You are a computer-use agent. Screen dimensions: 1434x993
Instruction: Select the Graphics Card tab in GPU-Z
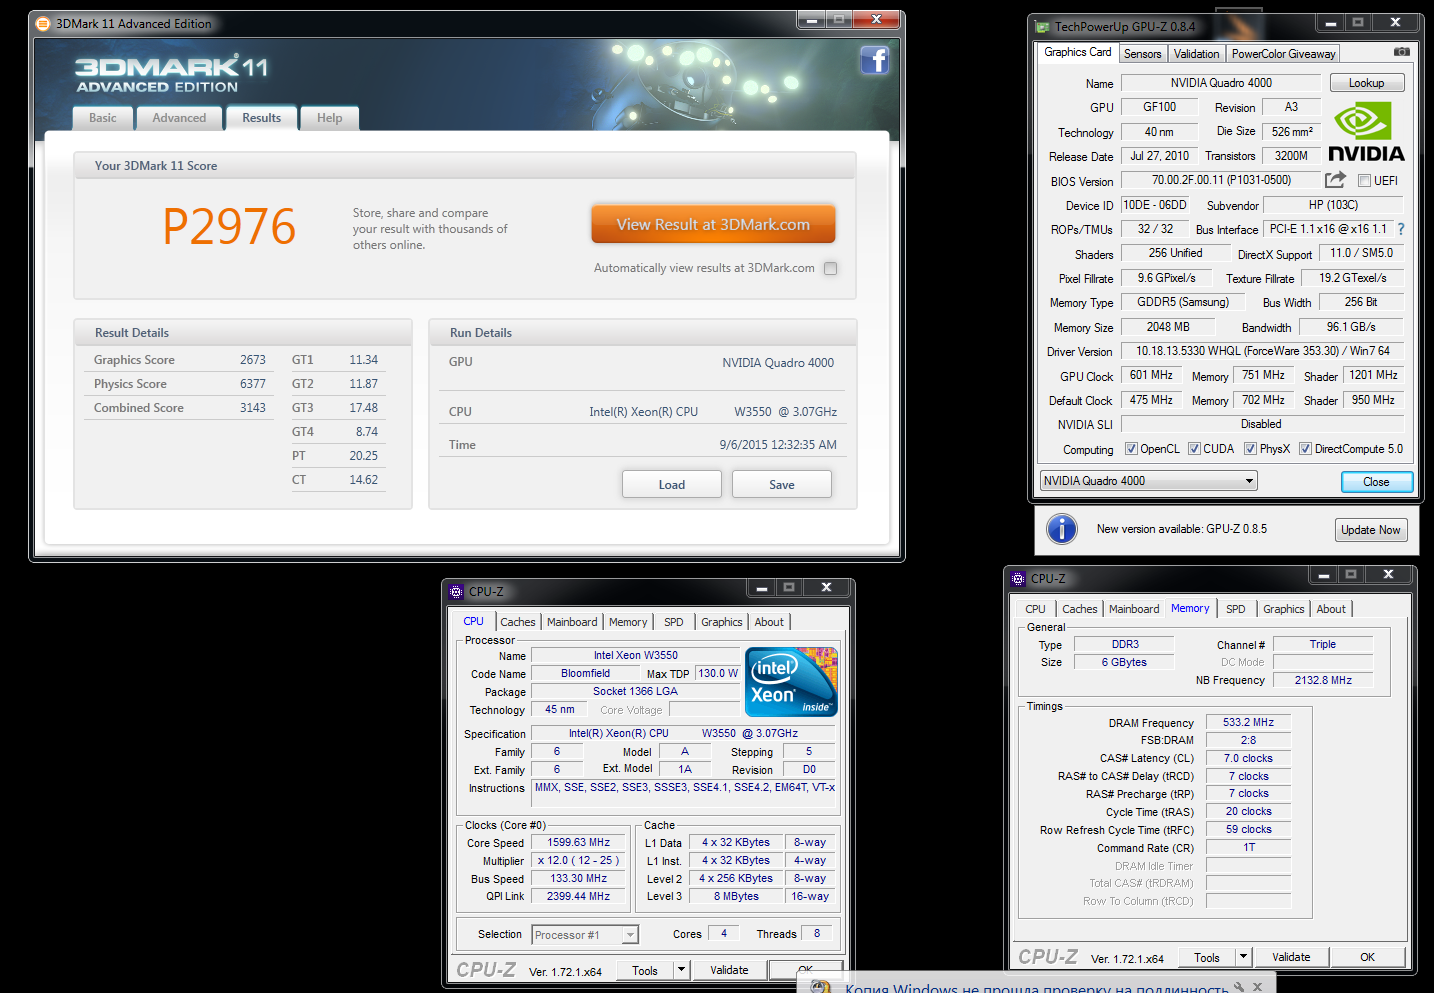[x=1077, y=52]
